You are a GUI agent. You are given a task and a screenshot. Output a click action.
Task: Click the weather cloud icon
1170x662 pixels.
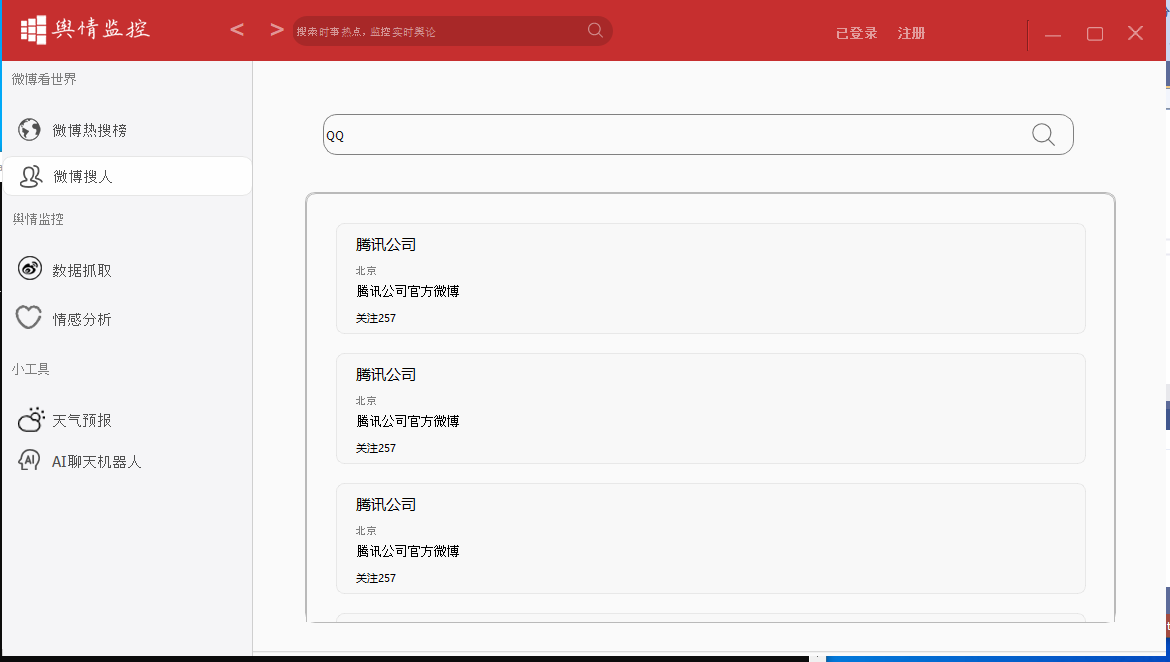31,419
